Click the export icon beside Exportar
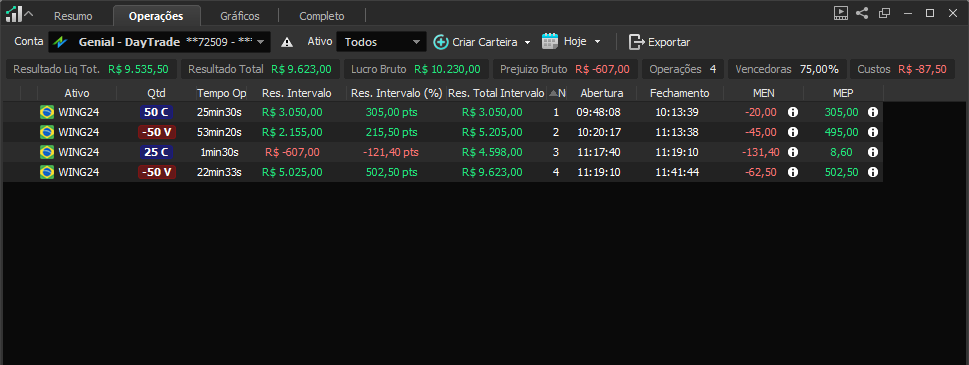This screenshot has height=365, width=969. pos(637,42)
